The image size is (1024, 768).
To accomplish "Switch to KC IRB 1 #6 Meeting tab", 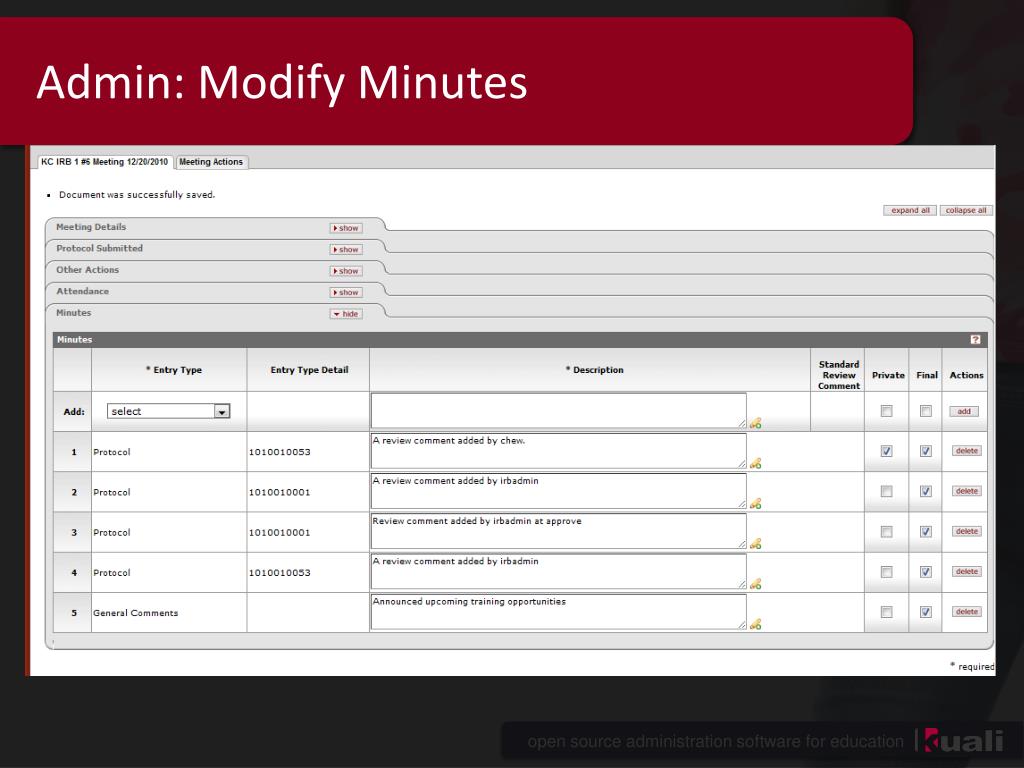I will pos(104,162).
